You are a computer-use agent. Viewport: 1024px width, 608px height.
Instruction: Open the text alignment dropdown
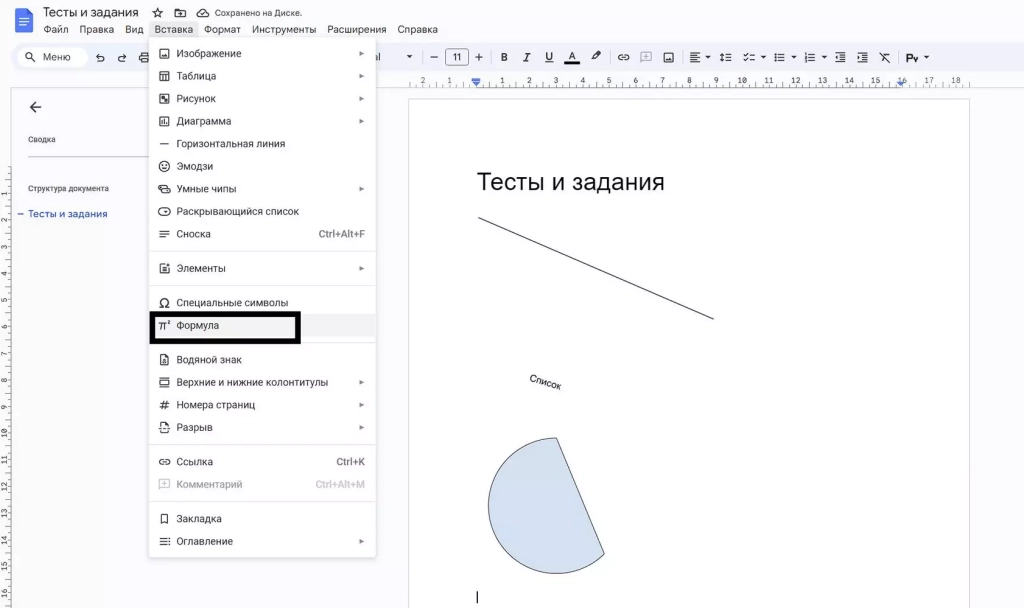coord(706,57)
